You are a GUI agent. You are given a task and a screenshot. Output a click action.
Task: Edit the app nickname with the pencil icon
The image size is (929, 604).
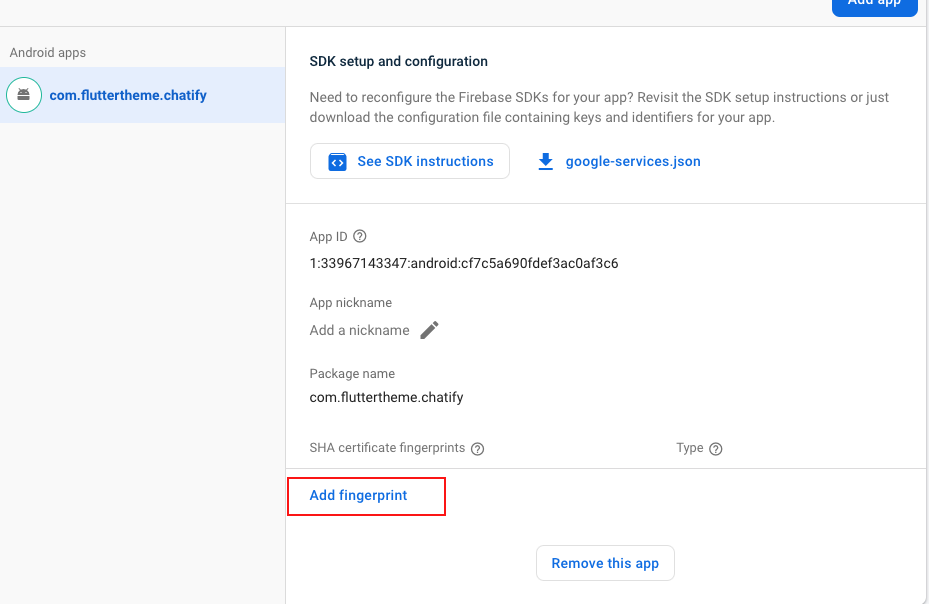[x=429, y=331]
